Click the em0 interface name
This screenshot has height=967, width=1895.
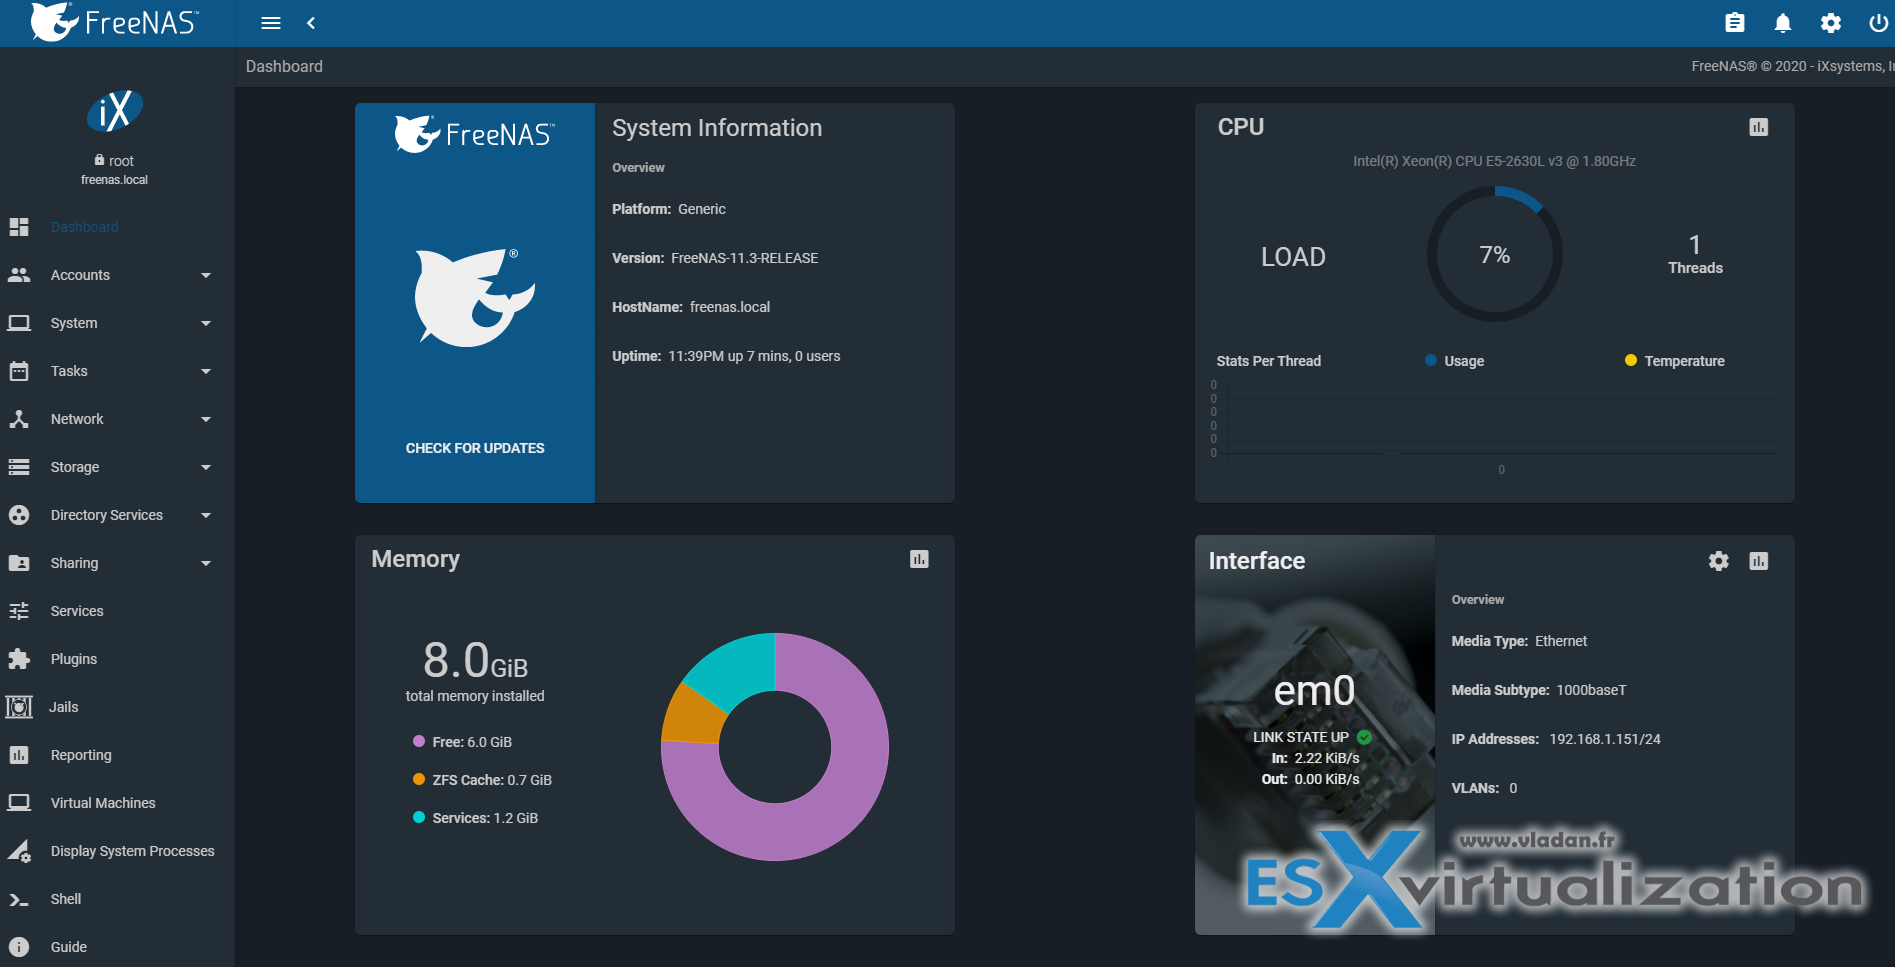tap(1314, 691)
